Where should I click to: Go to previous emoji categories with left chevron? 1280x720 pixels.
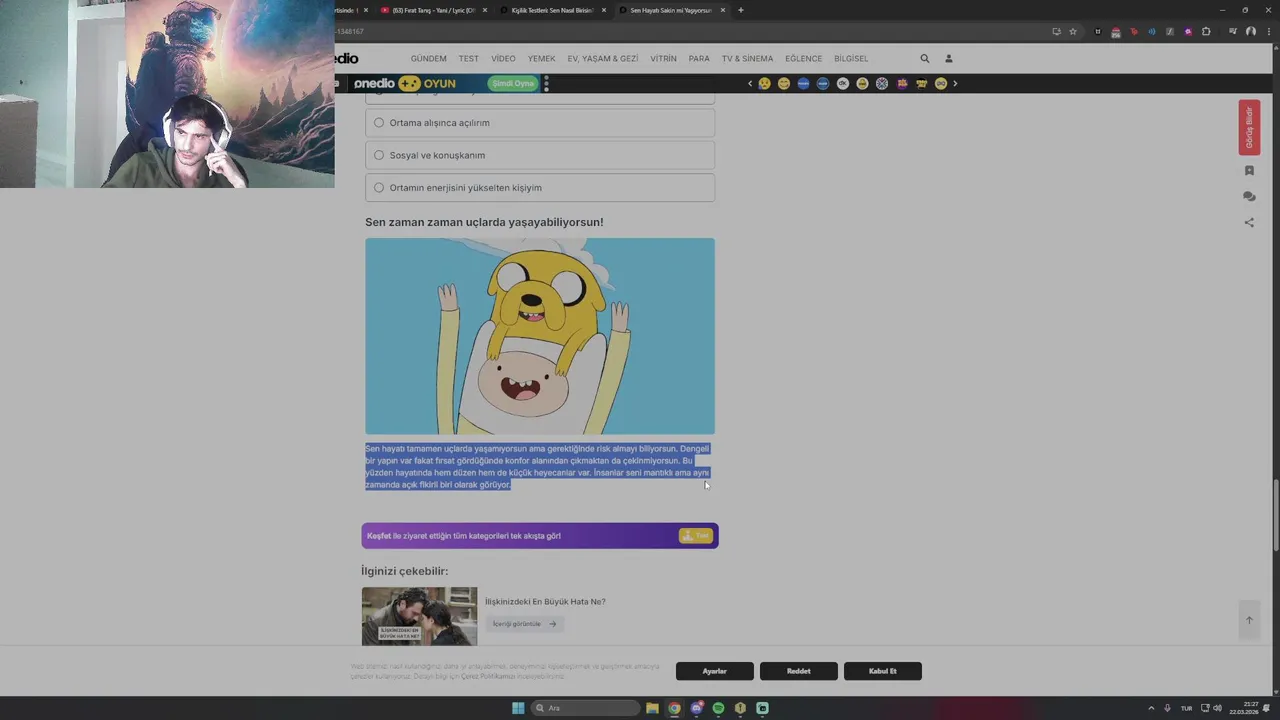click(x=750, y=84)
